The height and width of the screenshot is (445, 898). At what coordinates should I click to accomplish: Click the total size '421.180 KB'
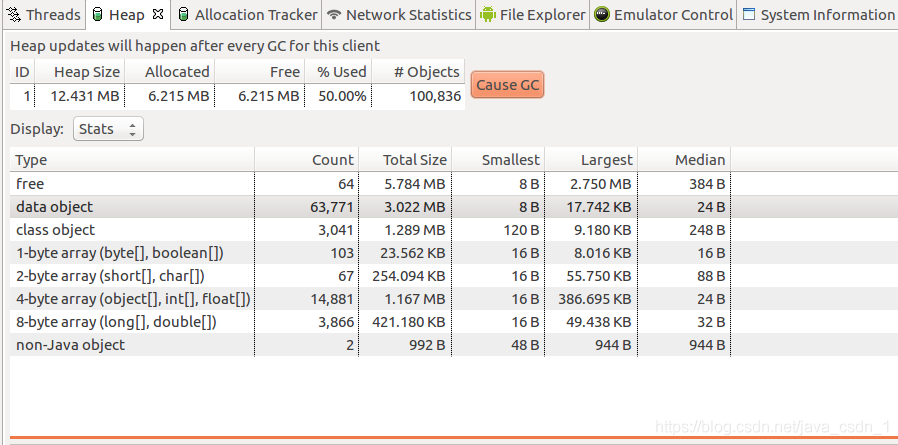click(x=408, y=322)
